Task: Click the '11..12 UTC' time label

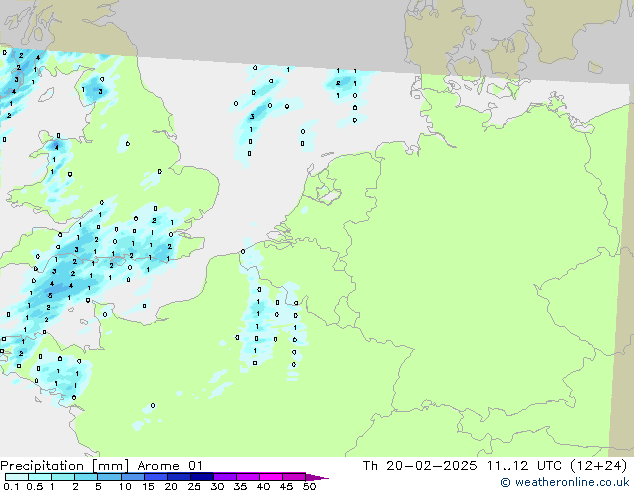Action: tap(524, 466)
